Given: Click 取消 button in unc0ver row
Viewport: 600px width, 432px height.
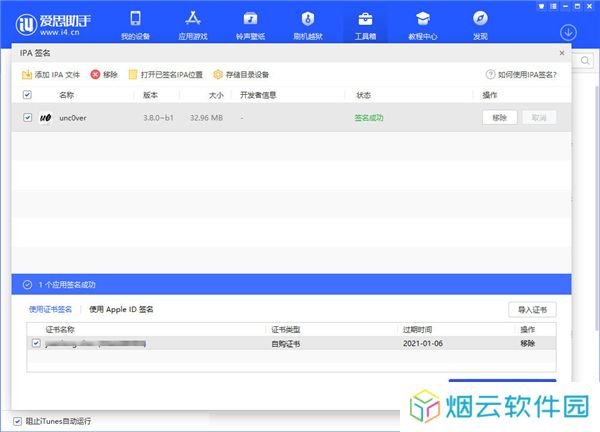Looking at the screenshot, I should tap(539, 117).
